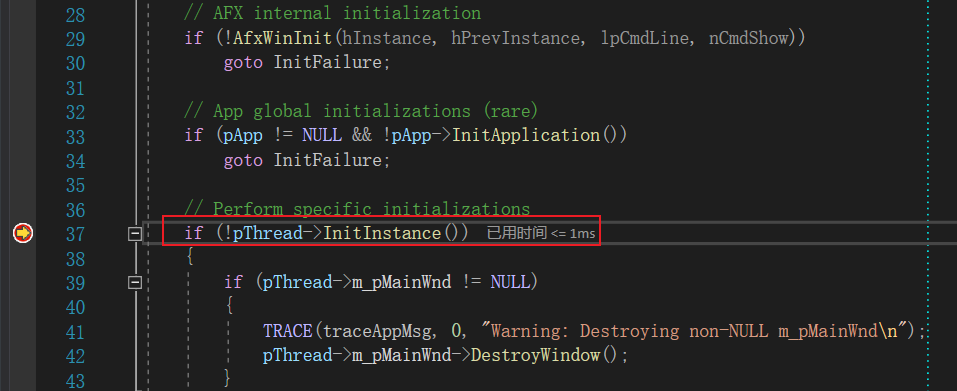Select line number 30

[x=75, y=63]
